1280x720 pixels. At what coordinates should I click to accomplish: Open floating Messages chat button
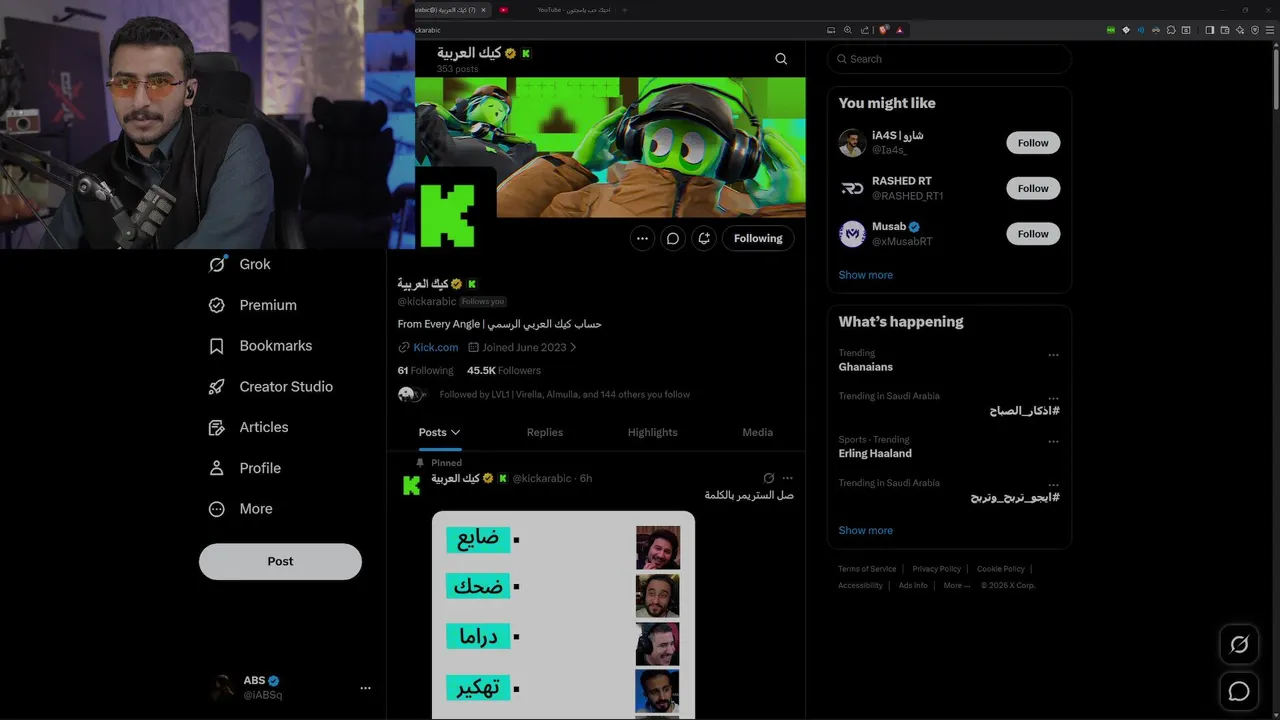pos(1239,691)
